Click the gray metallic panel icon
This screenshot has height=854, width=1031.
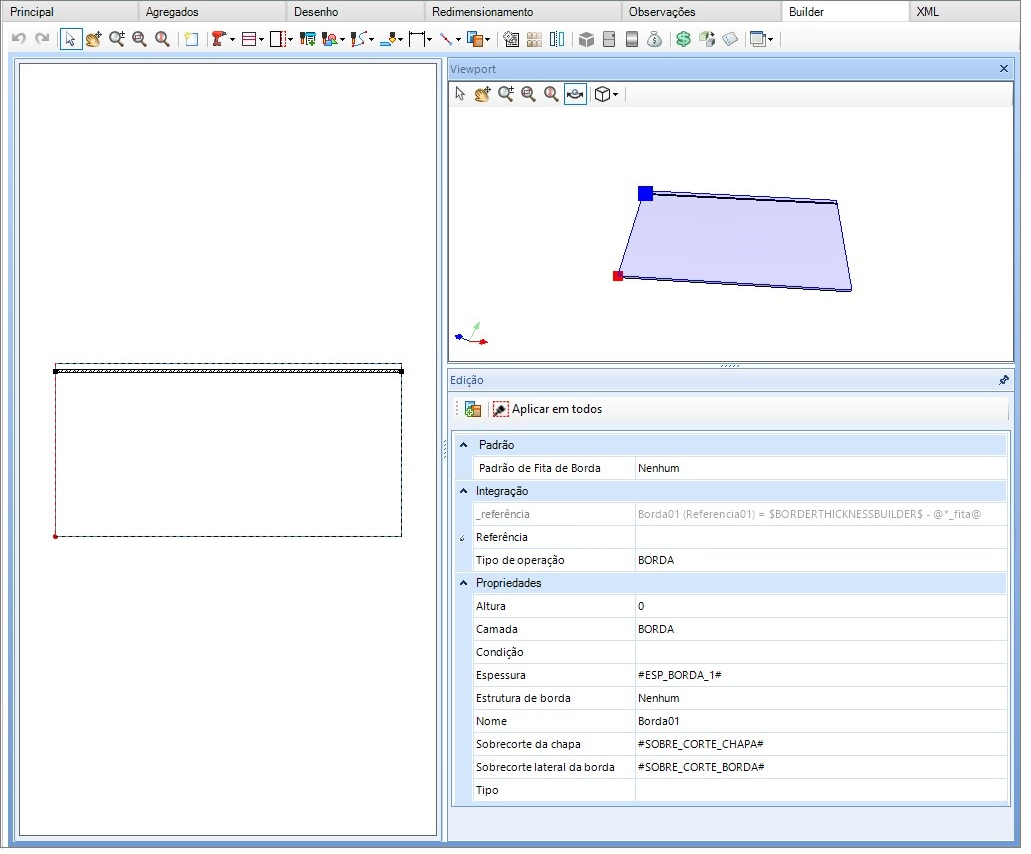click(x=632, y=39)
